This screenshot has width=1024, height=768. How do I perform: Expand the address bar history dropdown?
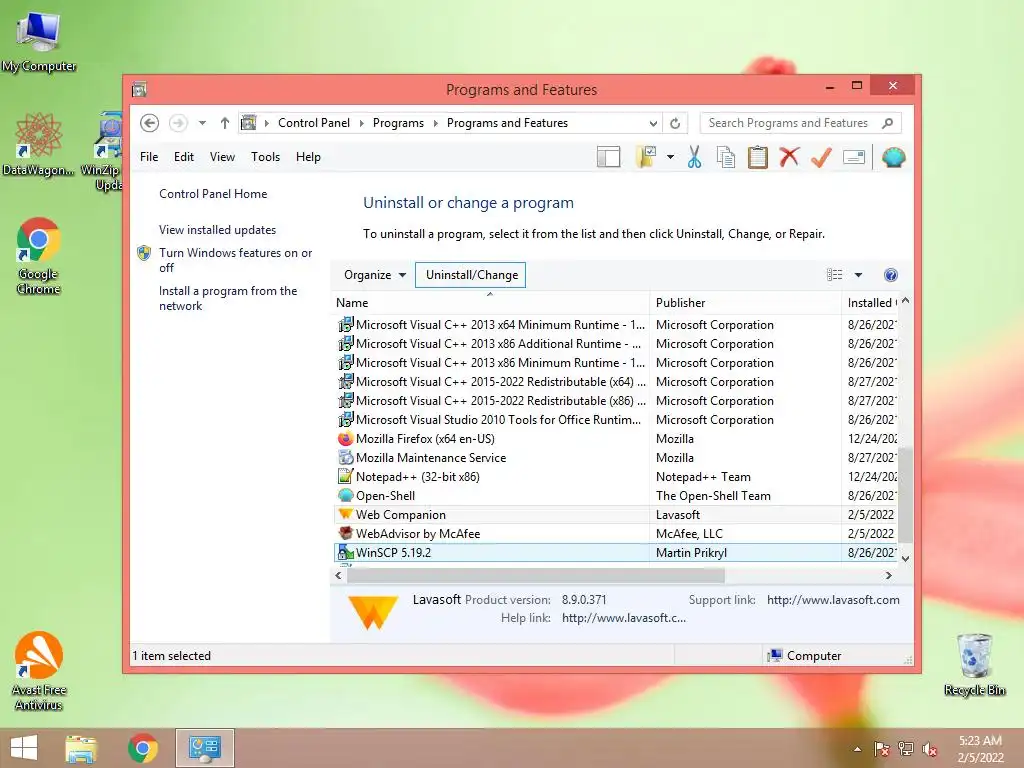pyautogui.click(x=653, y=123)
